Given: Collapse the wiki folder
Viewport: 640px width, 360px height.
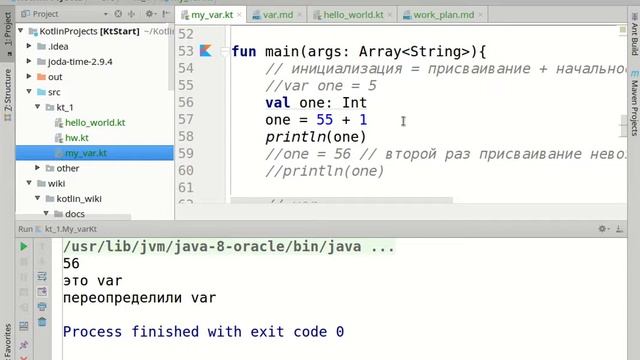Looking at the screenshot, I should coord(29,183).
